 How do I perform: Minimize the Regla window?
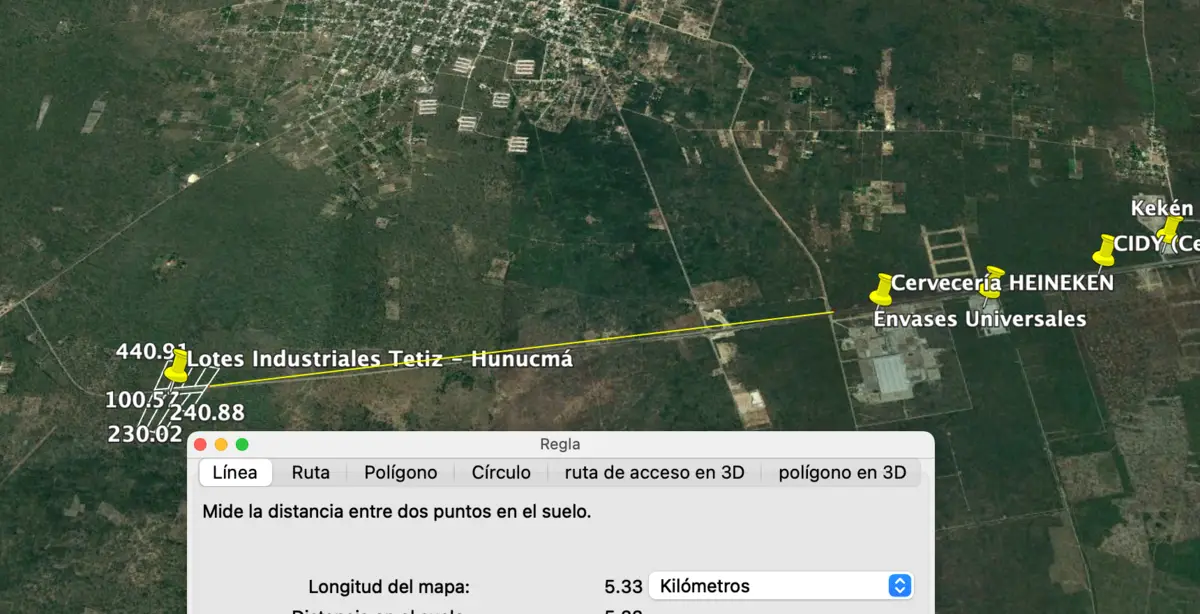(x=221, y=444)
